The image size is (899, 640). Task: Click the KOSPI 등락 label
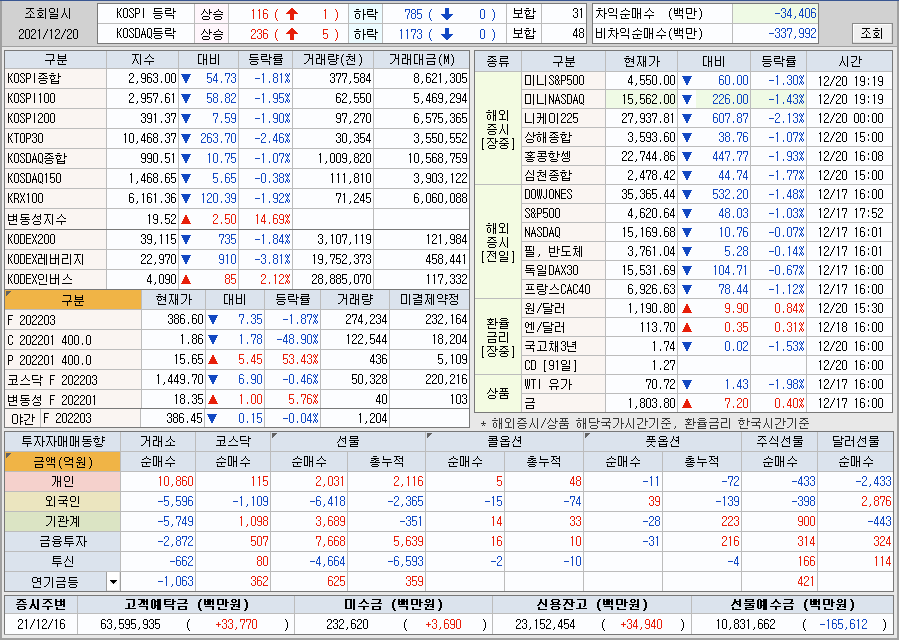[146, 14]
